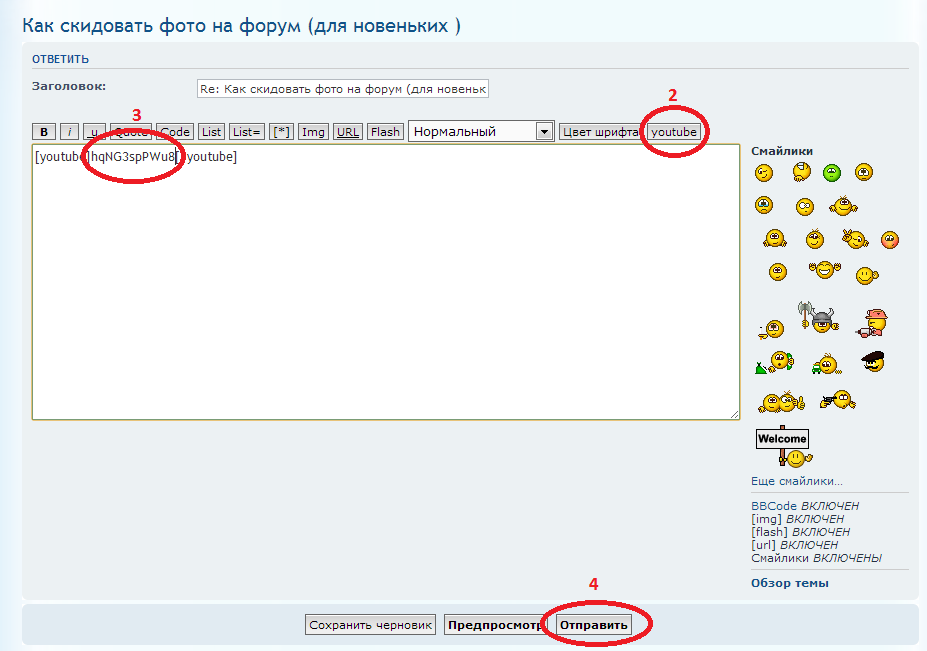This screenshot has height=651, width=927.
Task: Toggle underline text formatting (u)
Action: tap(94, 132)
